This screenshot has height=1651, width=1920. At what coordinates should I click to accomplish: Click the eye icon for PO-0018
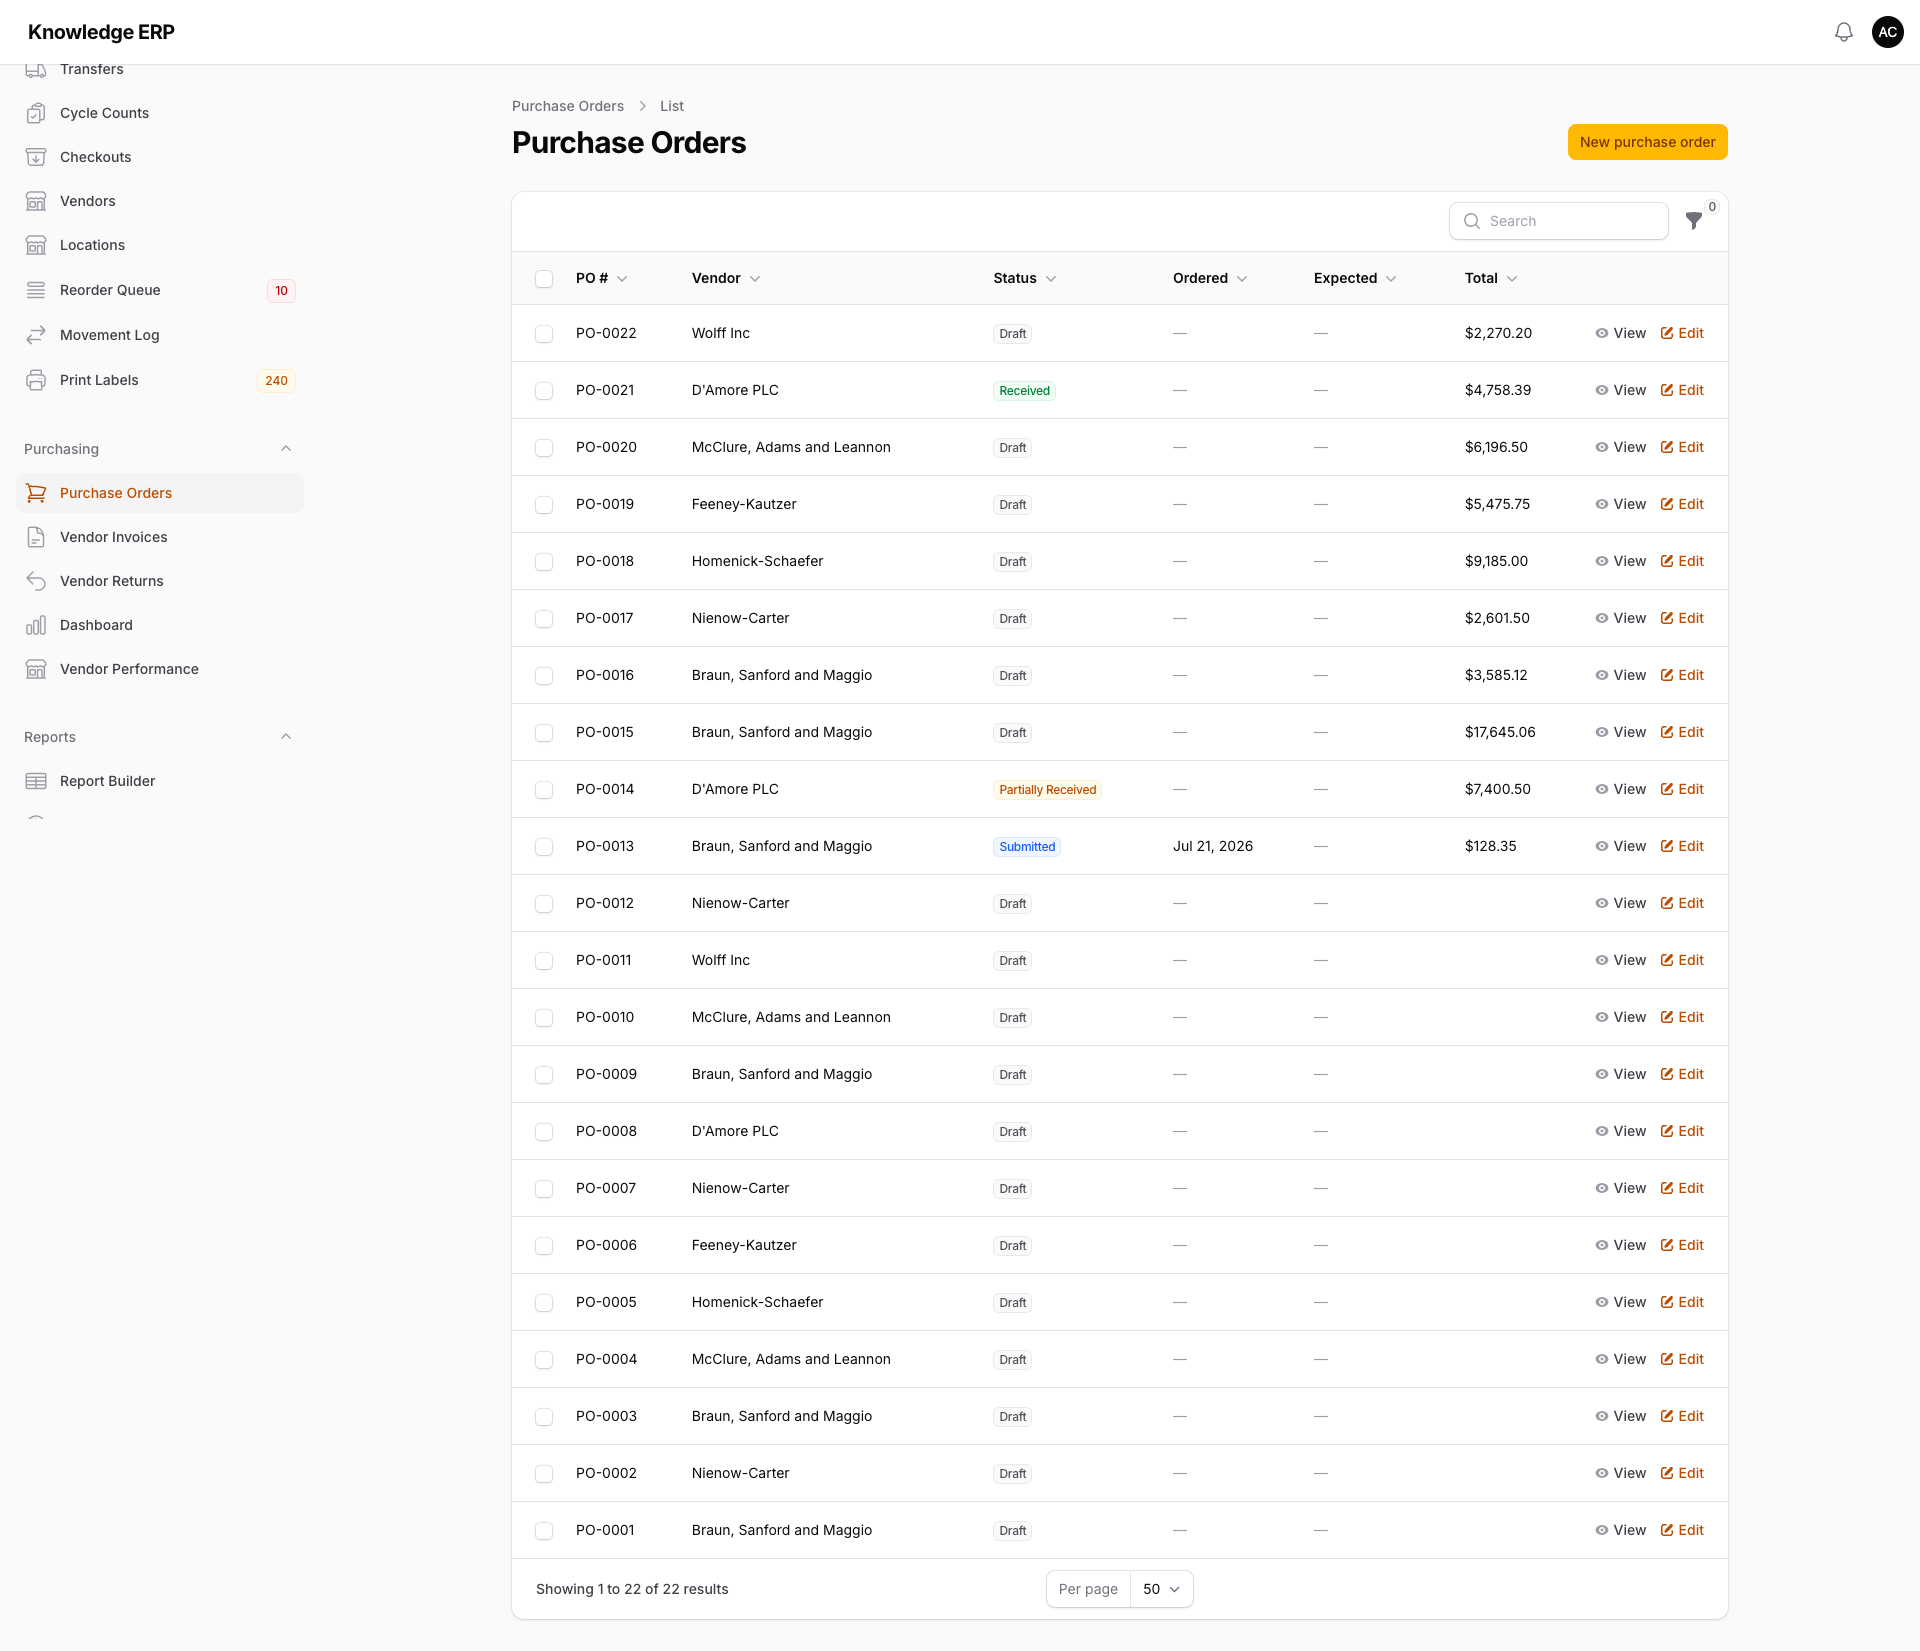[1602, 561]
